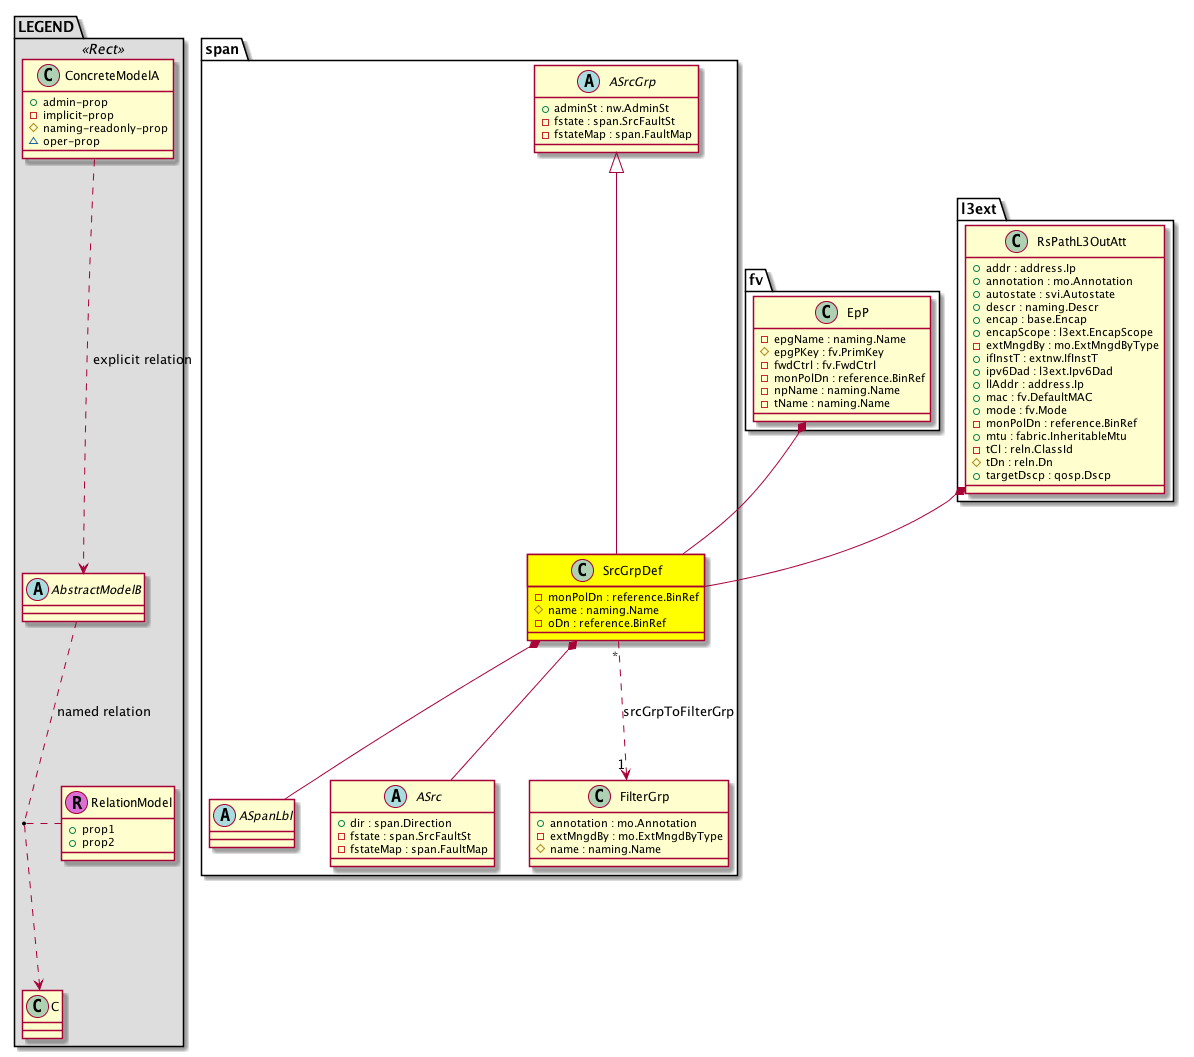Click the C icon of ConcreteModelA

(x=47, y=76)
